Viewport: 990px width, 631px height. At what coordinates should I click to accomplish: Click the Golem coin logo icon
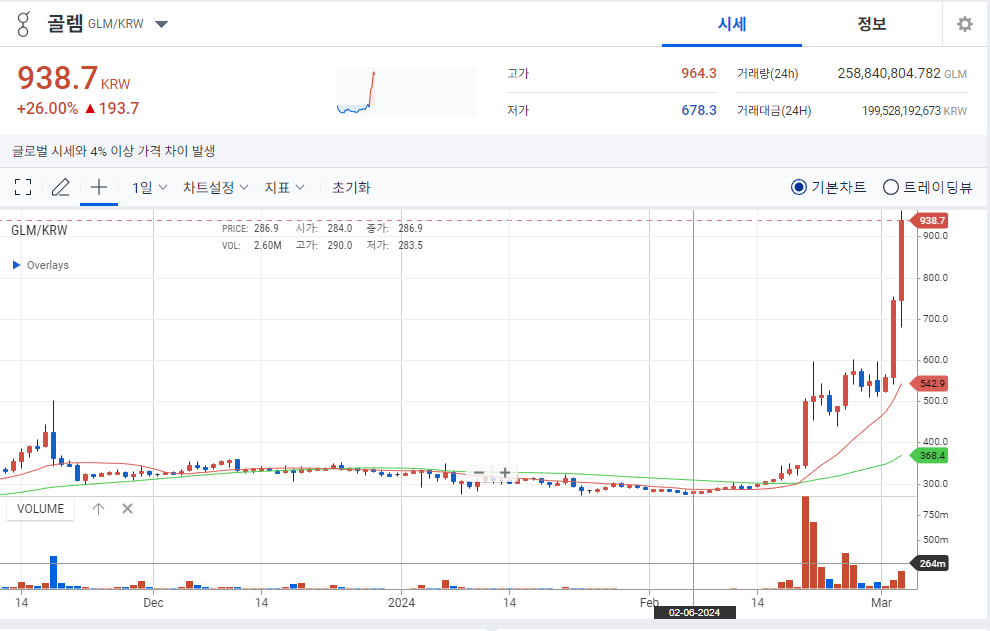pos(23,25)
